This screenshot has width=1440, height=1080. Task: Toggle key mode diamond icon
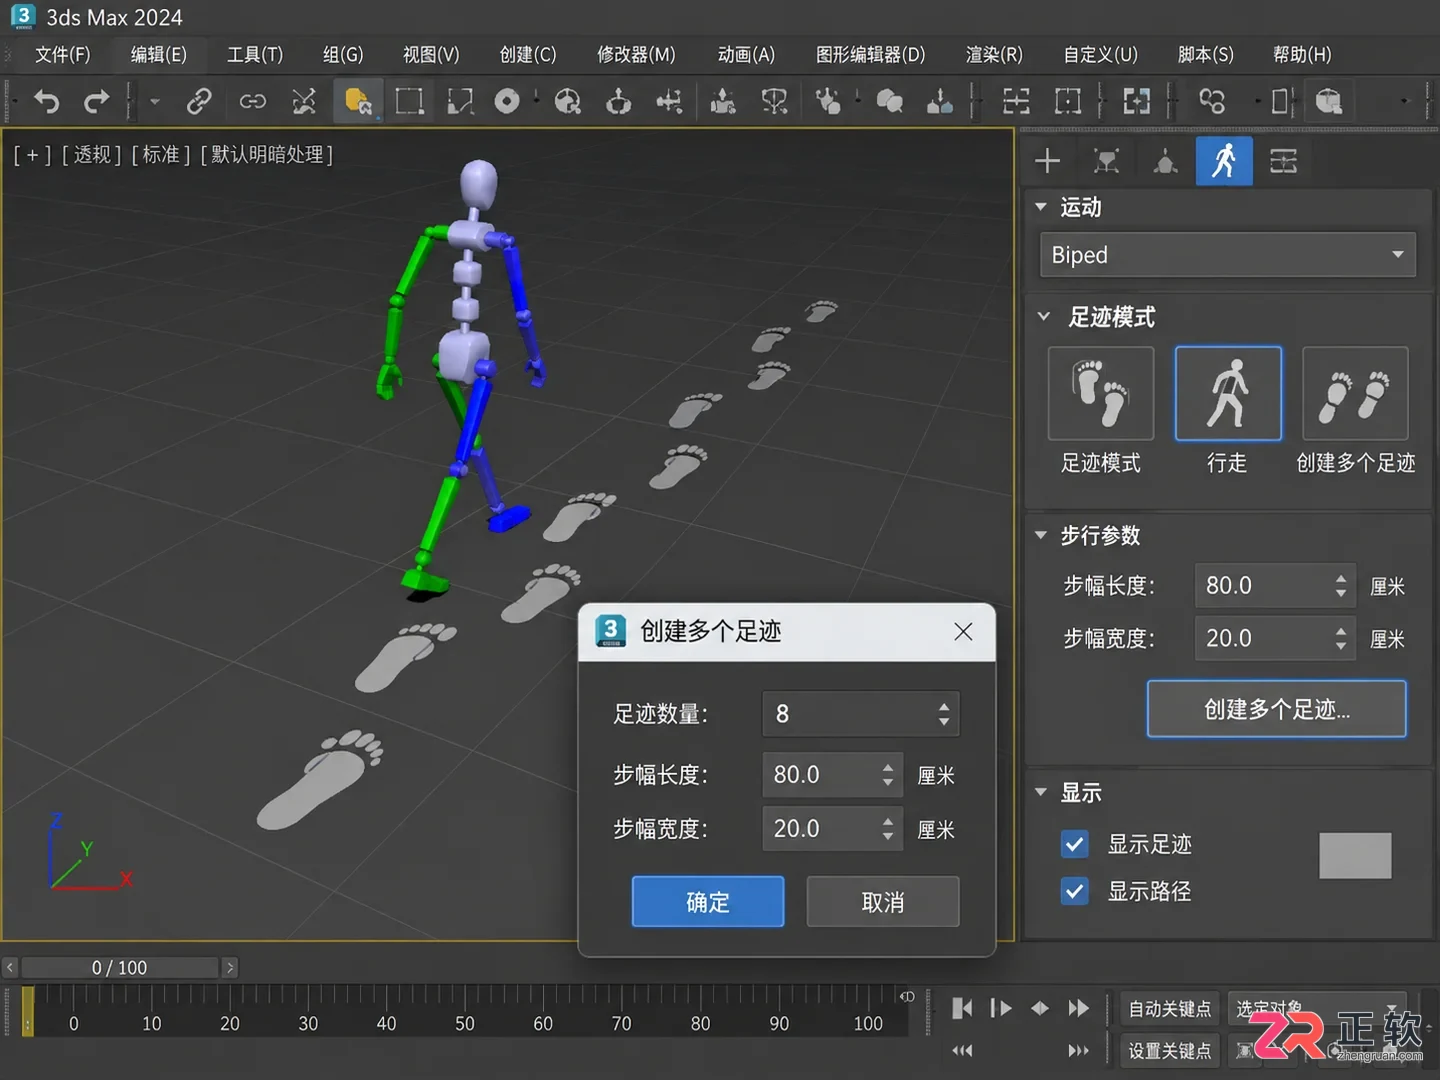click(1040, 1008)
